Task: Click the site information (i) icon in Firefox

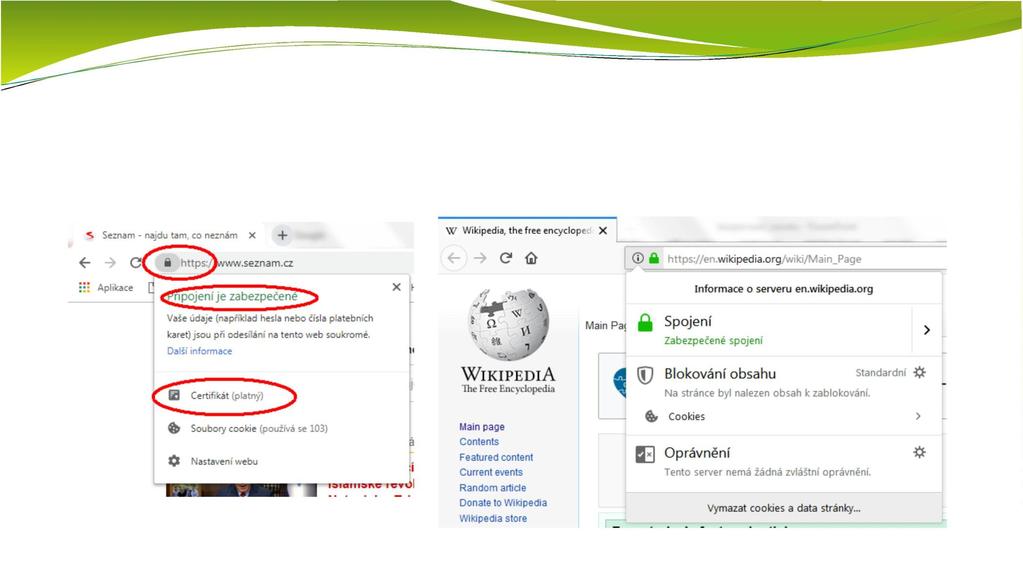Action: coord(637,258)
